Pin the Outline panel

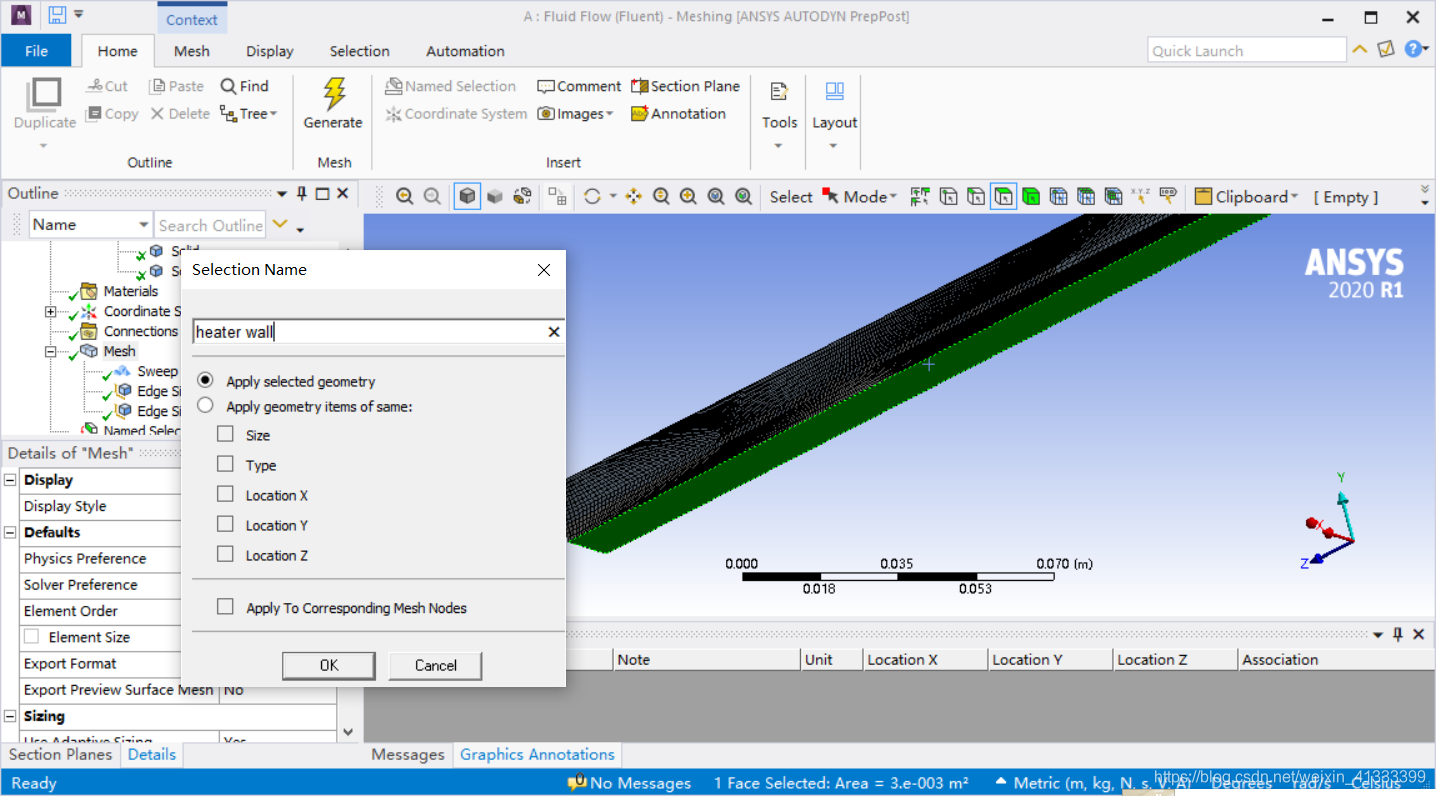(x=302, y=194)
